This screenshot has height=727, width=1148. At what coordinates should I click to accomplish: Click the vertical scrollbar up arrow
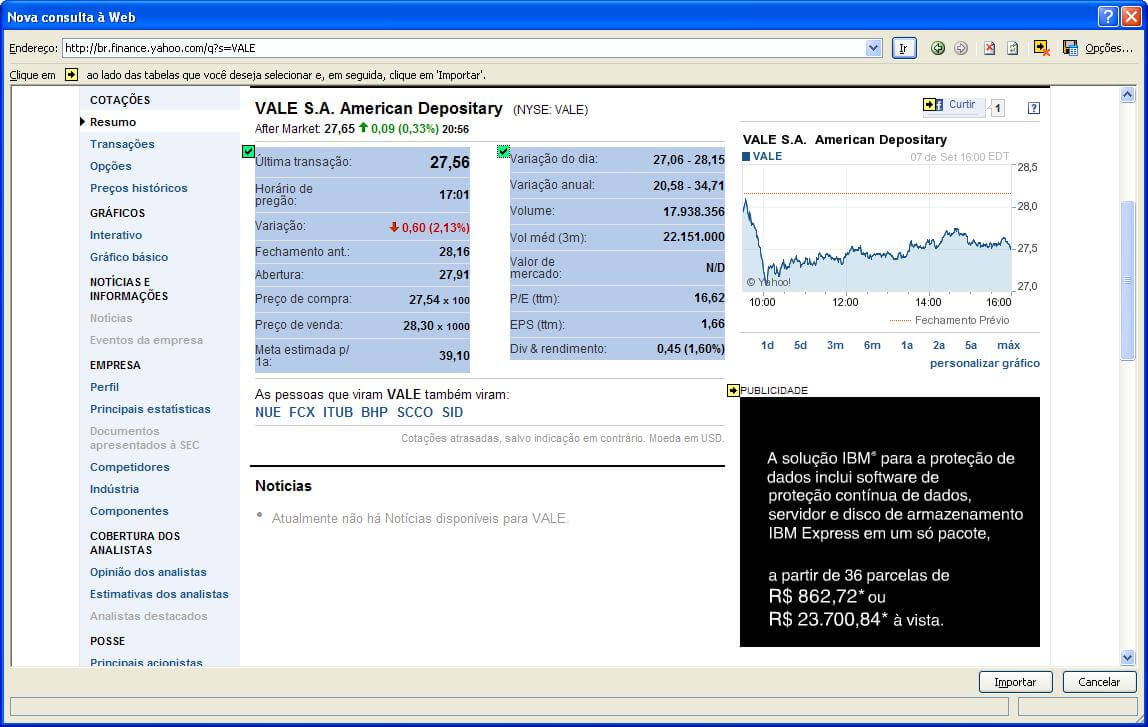click(1128, 94)
